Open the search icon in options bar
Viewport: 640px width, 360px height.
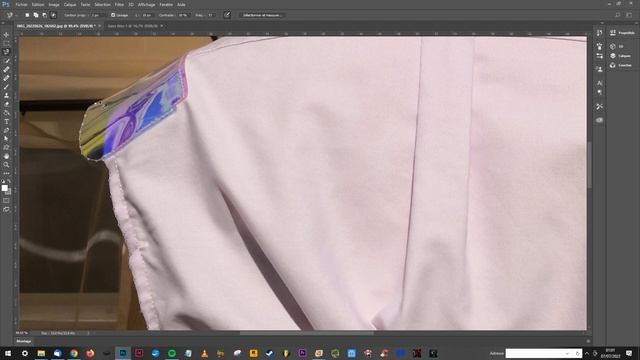618,15
